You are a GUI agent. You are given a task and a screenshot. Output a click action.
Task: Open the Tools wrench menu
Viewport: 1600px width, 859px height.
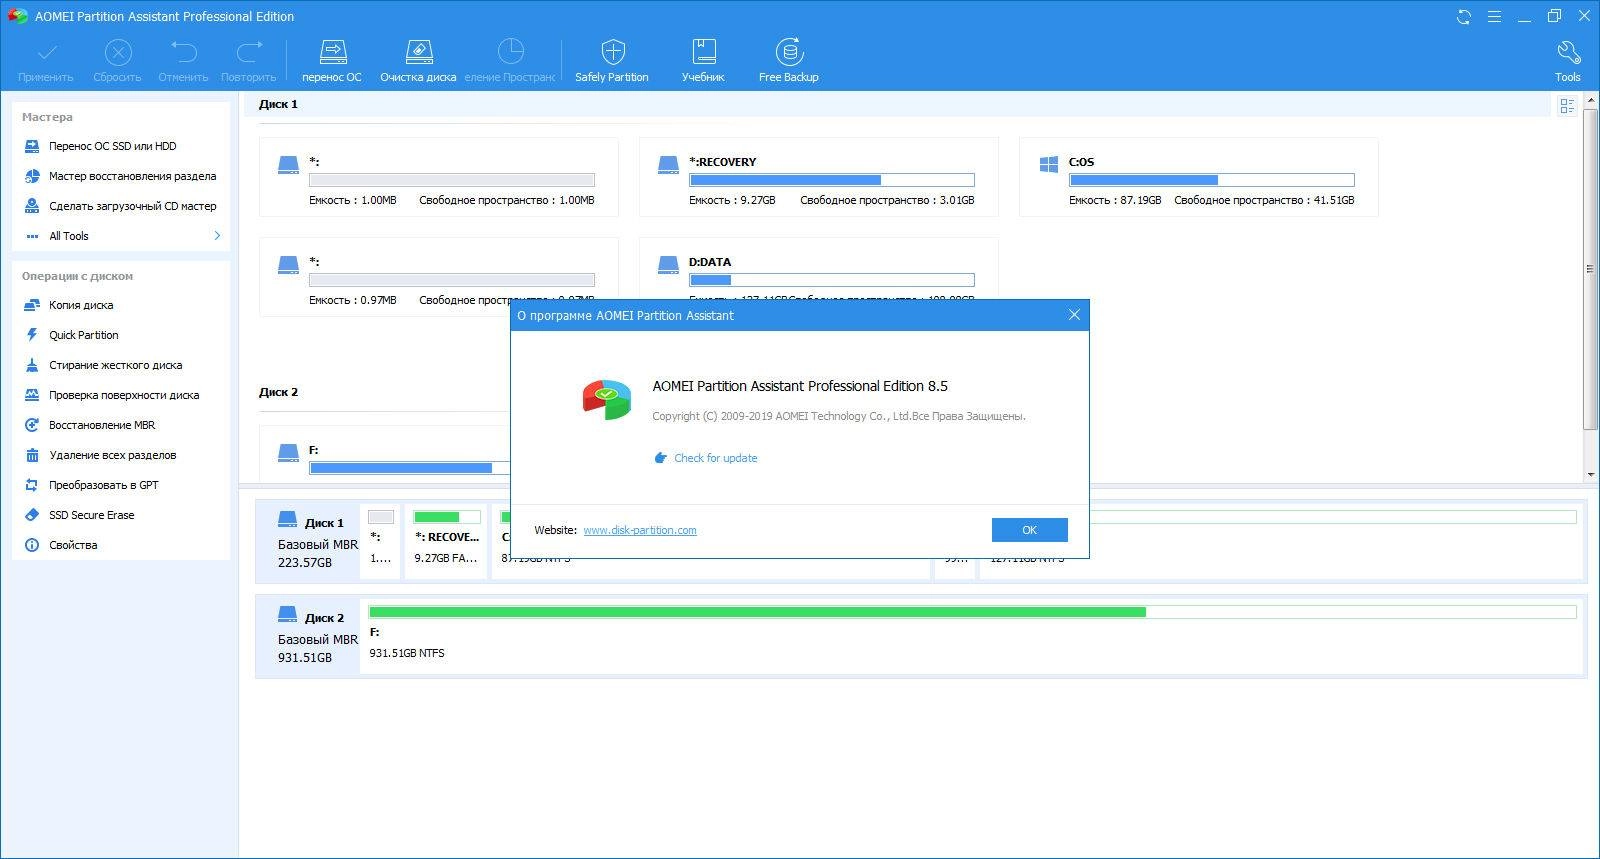click(1567, 61)
